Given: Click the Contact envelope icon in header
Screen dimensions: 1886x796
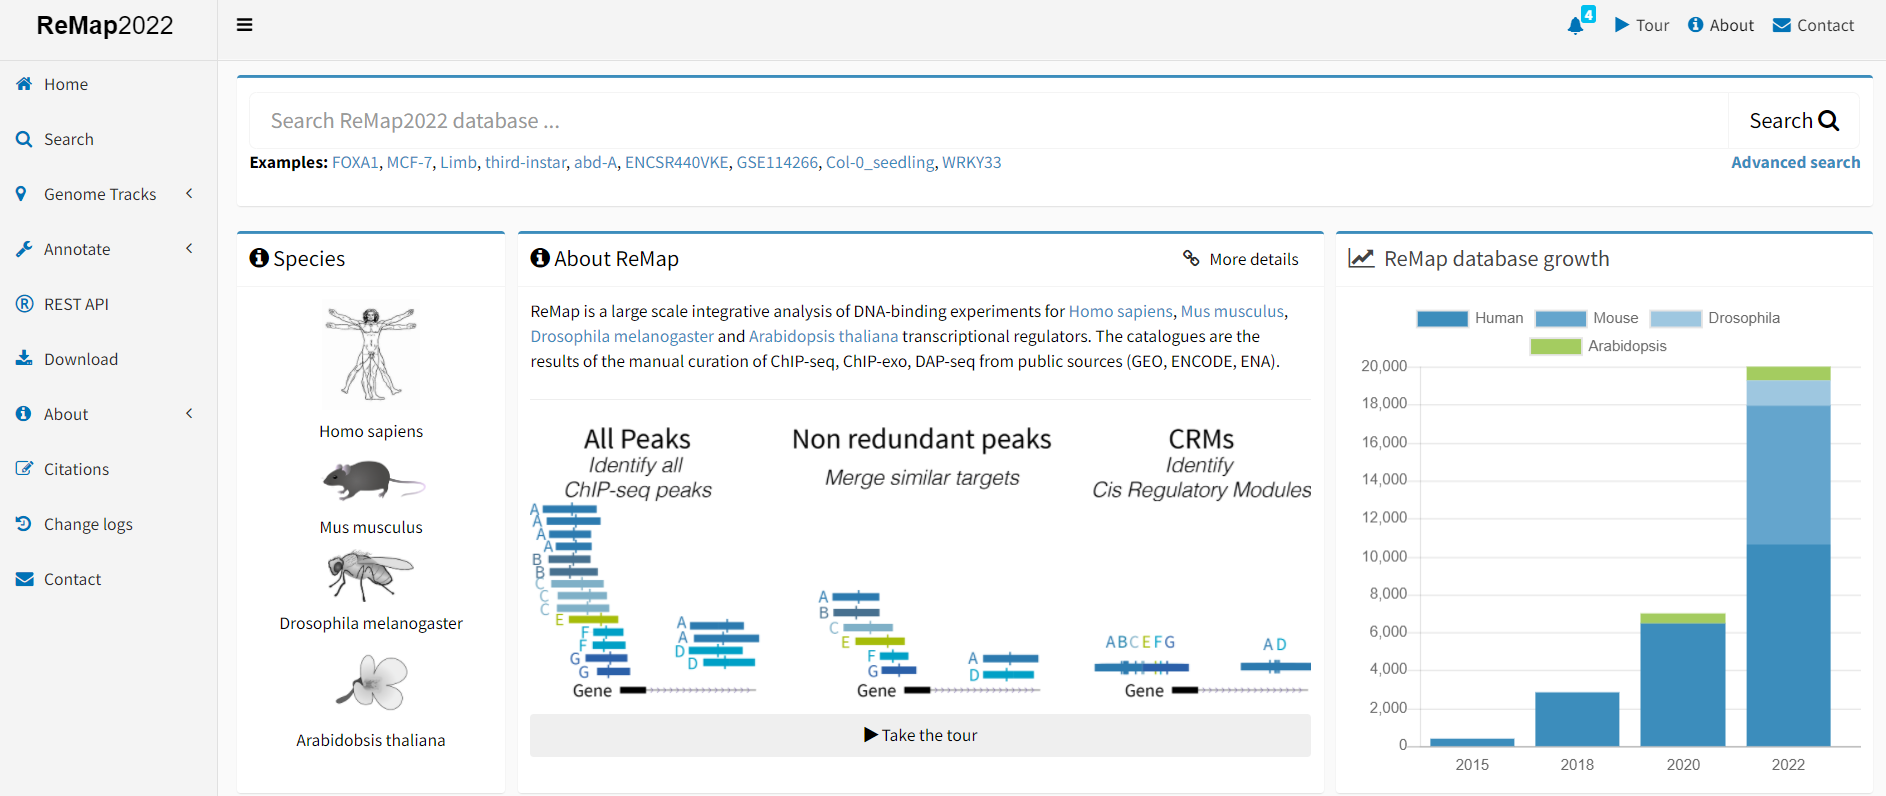Looking at the screenshot, I should [x=1782, y=25].
